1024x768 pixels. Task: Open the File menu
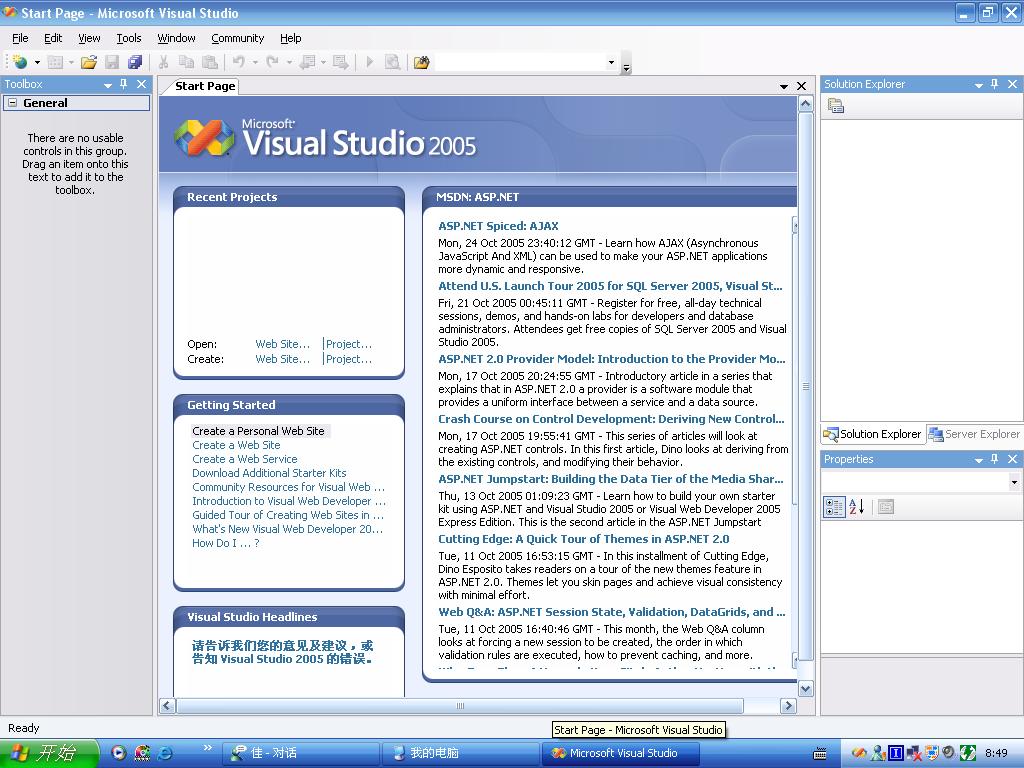[x=20, y=38]
